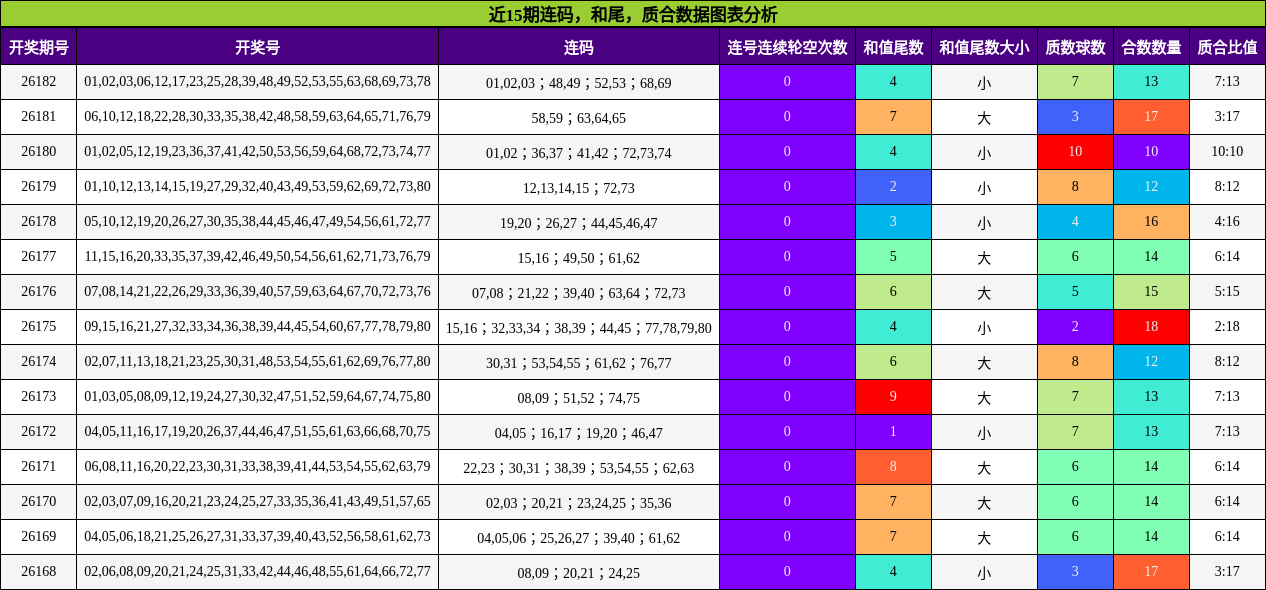
Task: Select issue number 26177
Action: click(39, 257)
